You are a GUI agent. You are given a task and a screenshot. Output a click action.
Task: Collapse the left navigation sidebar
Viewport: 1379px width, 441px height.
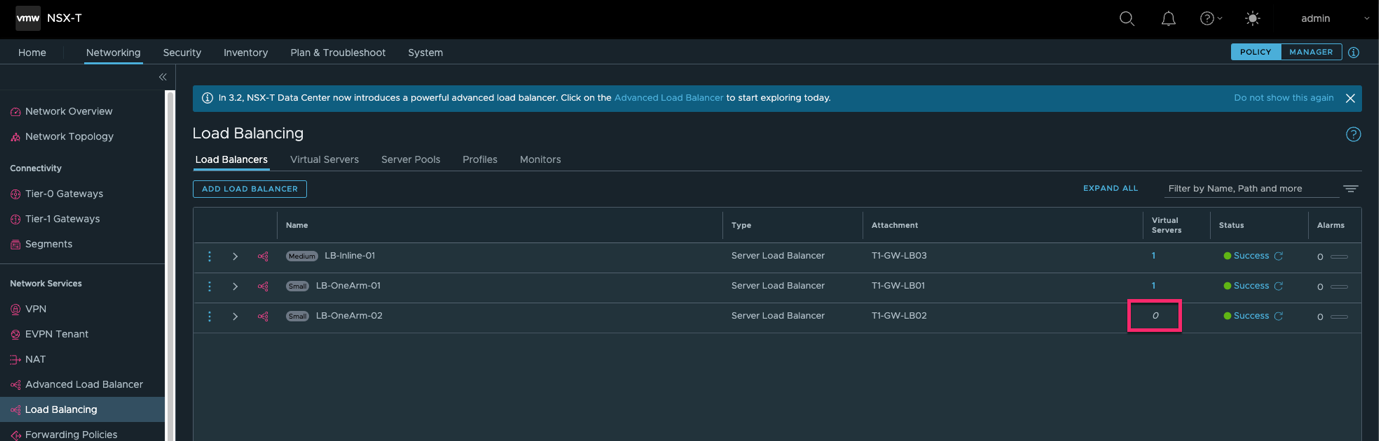coord(163,77)
